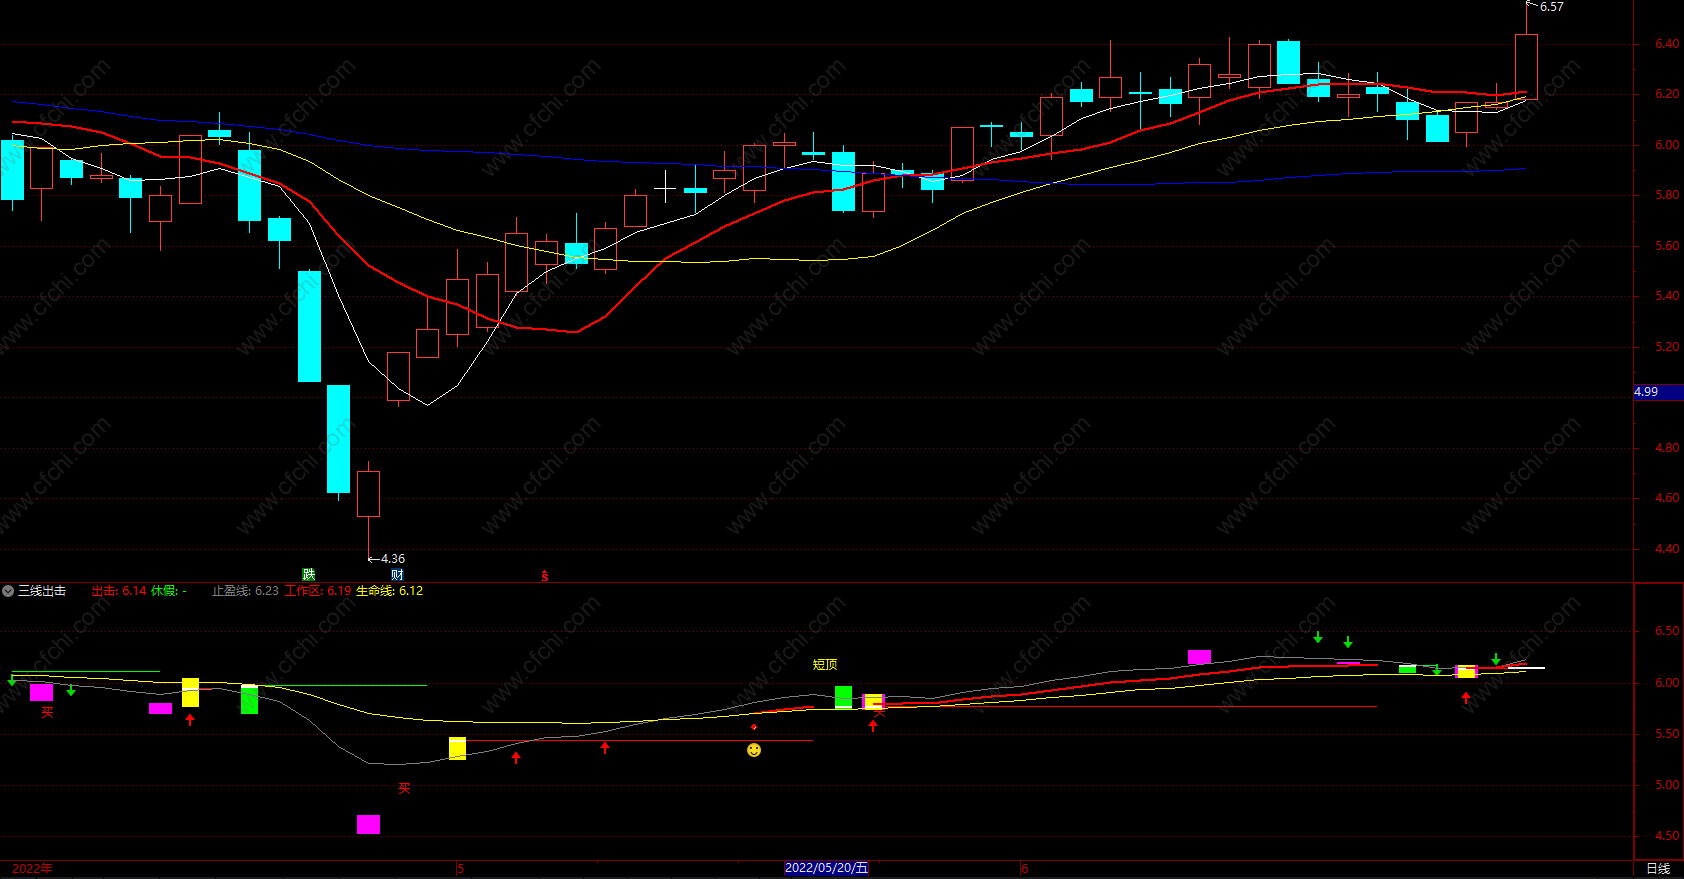Click the month 6 marker on time axis
Screen dimensions: 1684x879
click(x=1024, y=868)
